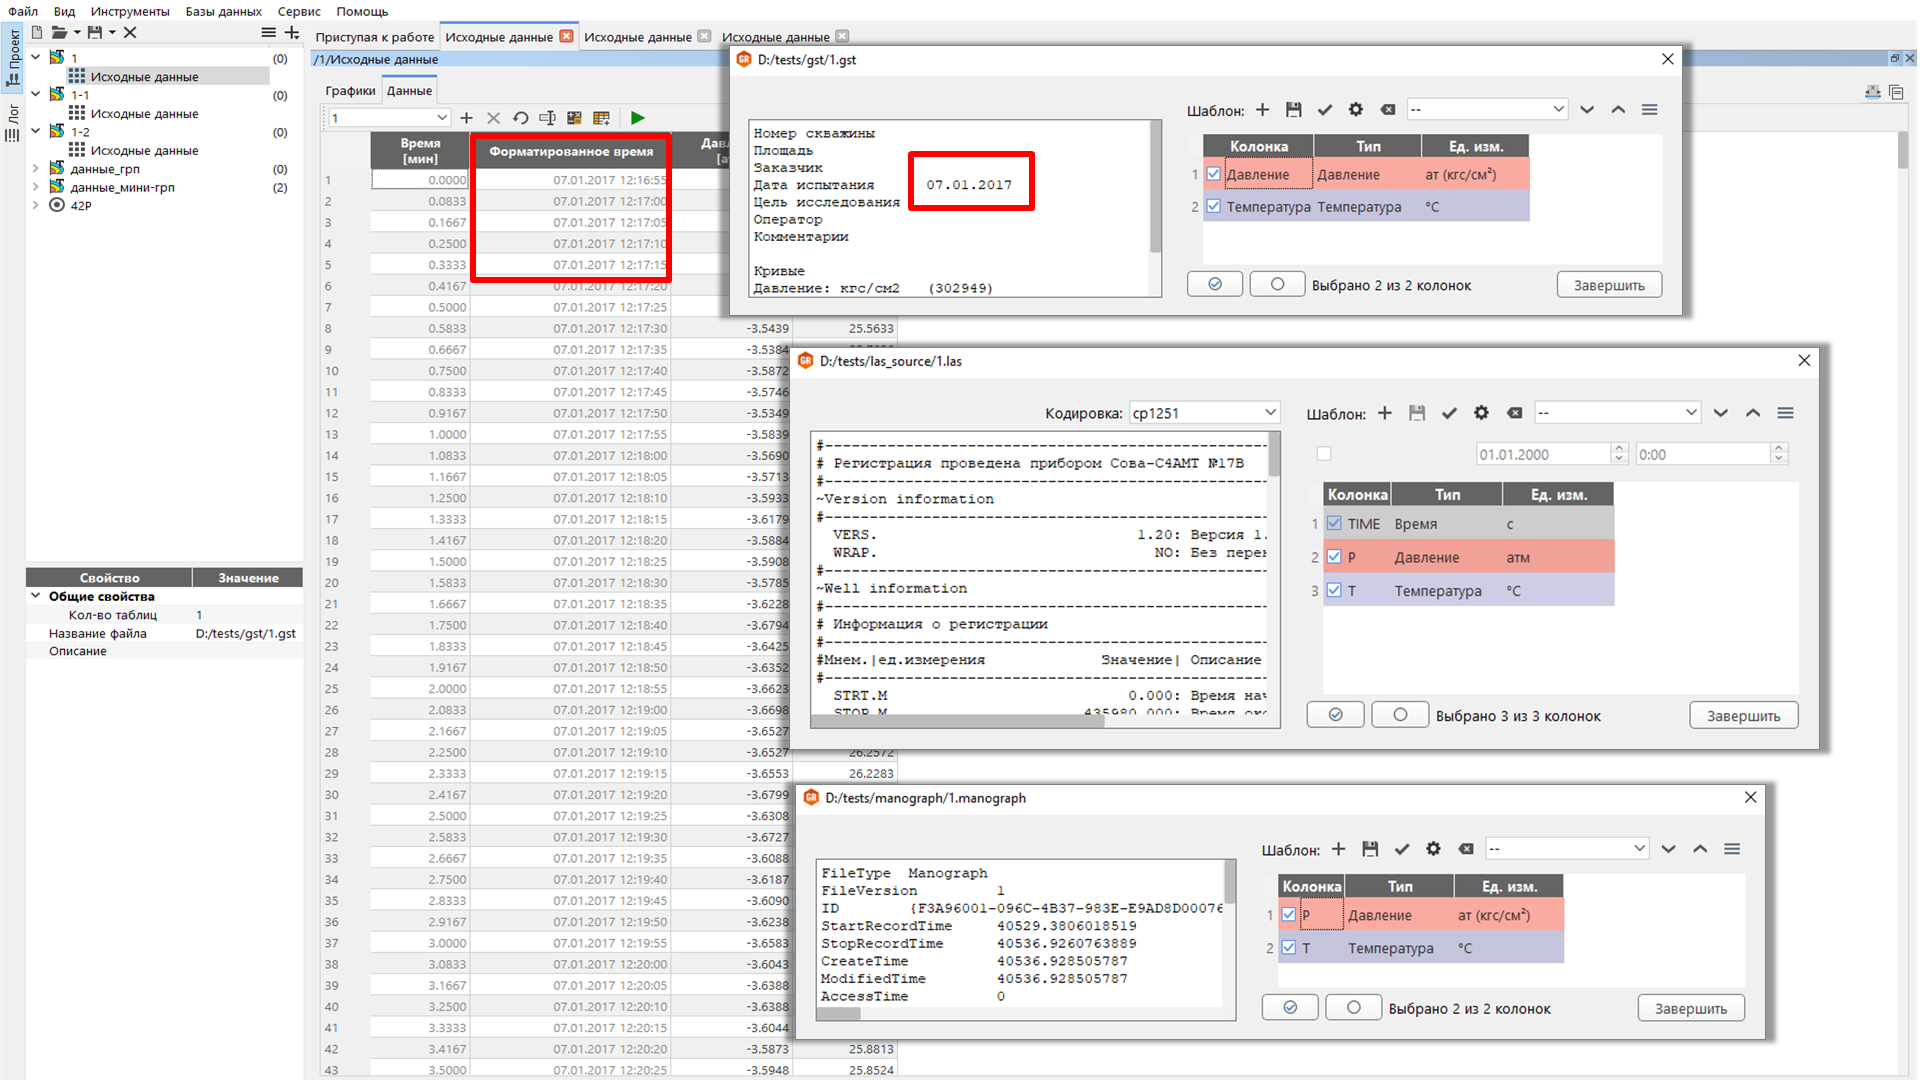Uncheck the TIME column checkbox

click(x=1334, y=523)
